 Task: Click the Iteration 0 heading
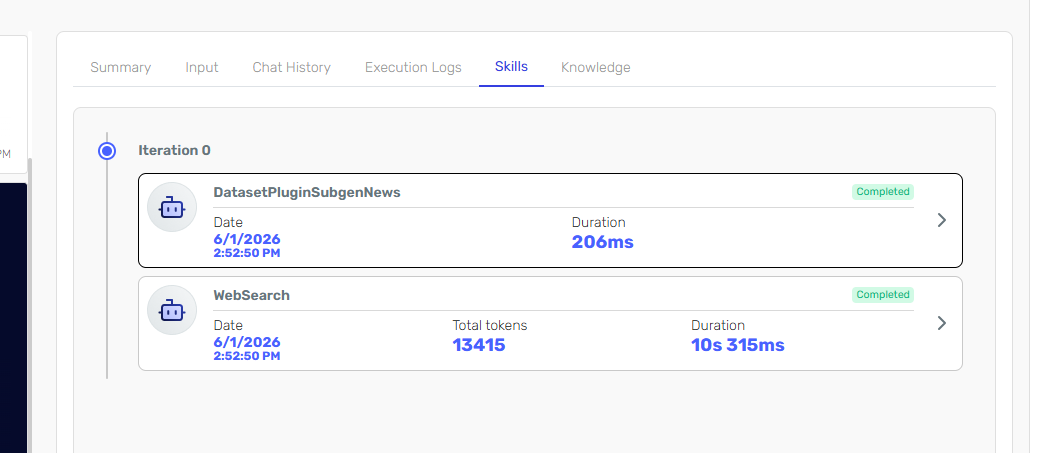point(174,151)
